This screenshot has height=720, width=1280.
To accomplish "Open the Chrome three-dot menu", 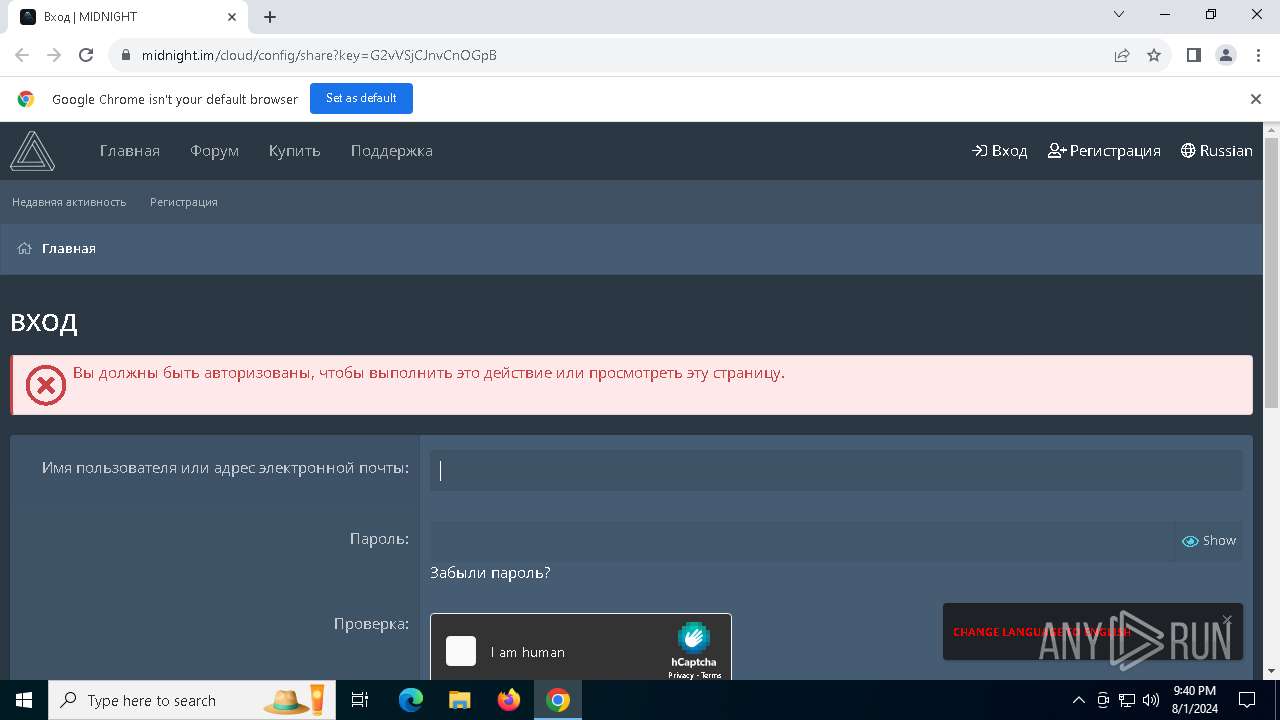I will [1258, 55].
